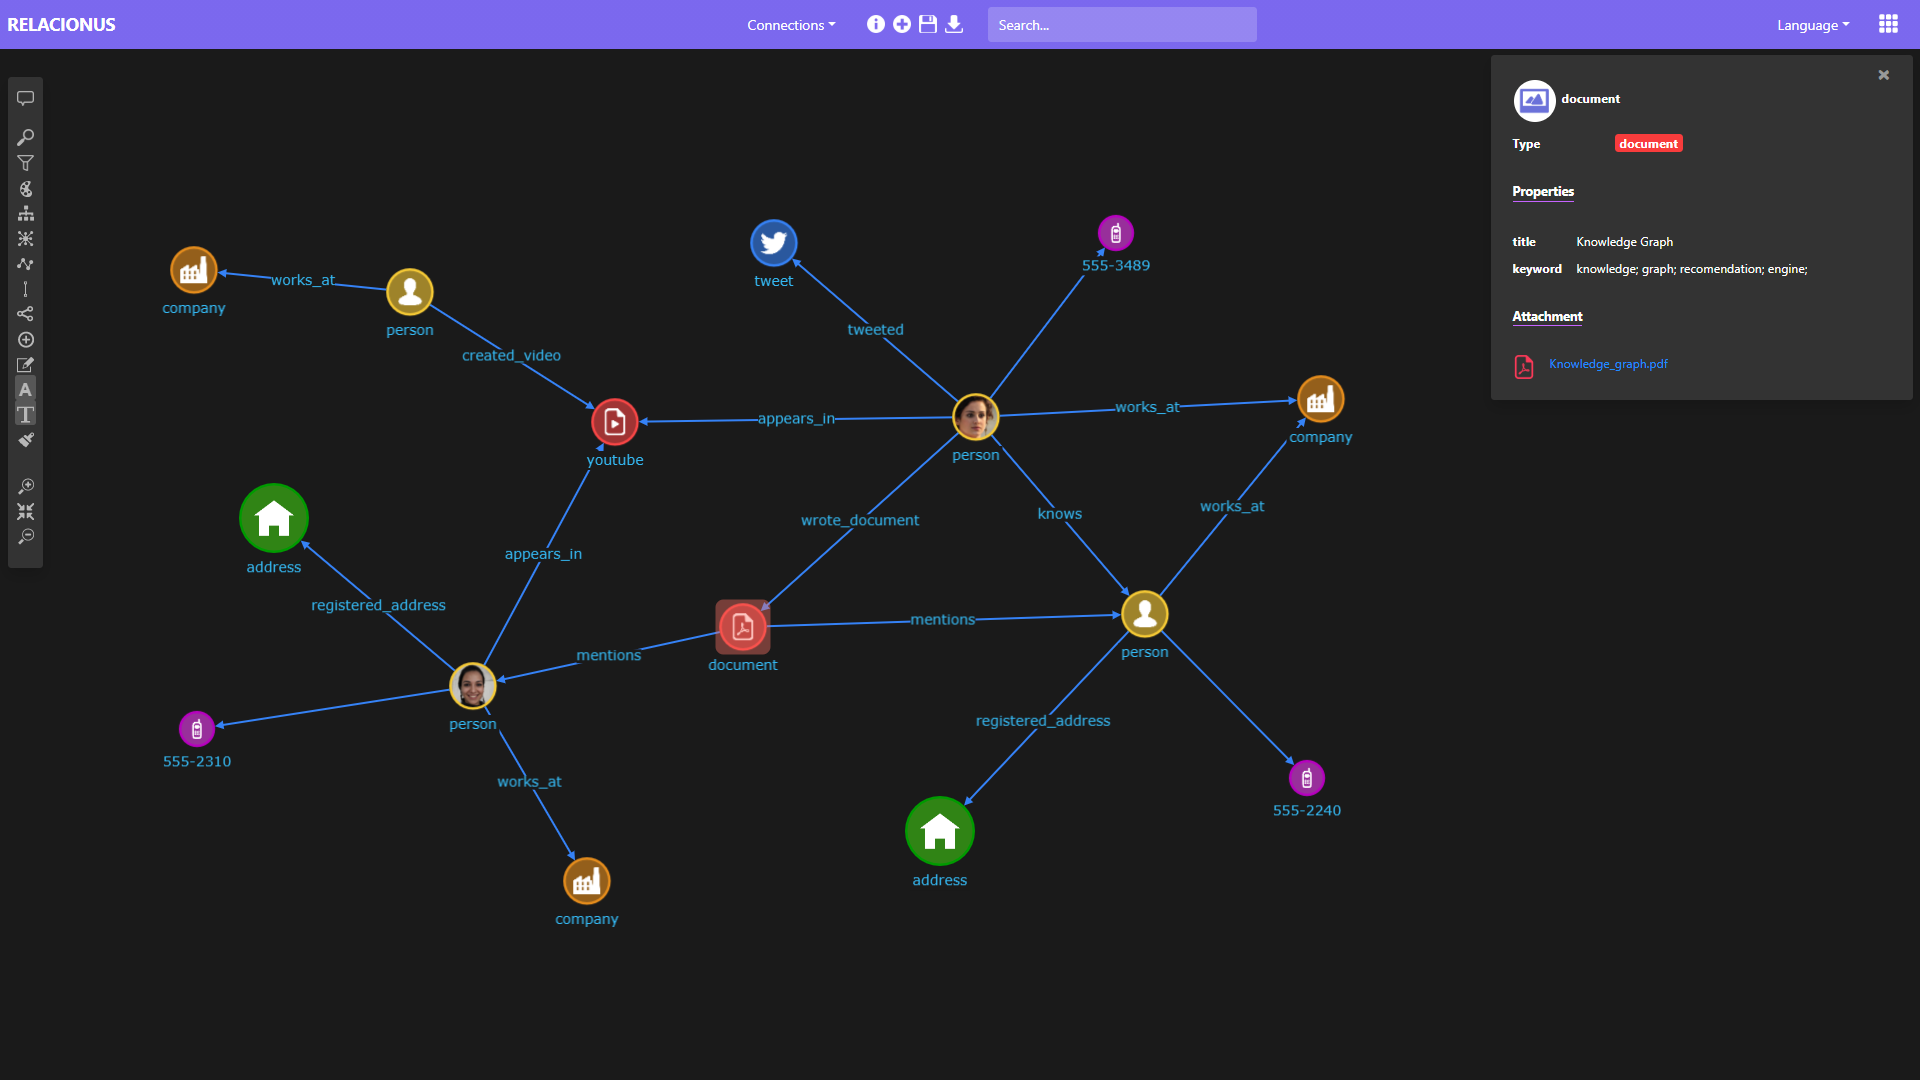Select the edit pencil tool
The width and height of the screenshot is (1920, 1080).
pos(26,365)
